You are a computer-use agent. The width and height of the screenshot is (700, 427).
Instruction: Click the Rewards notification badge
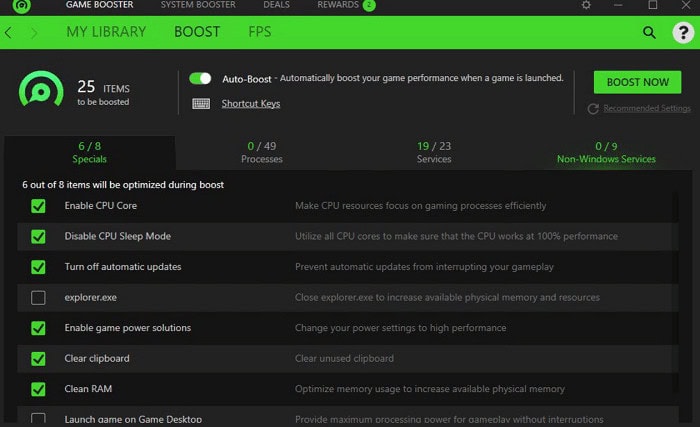tap(369, 5)
